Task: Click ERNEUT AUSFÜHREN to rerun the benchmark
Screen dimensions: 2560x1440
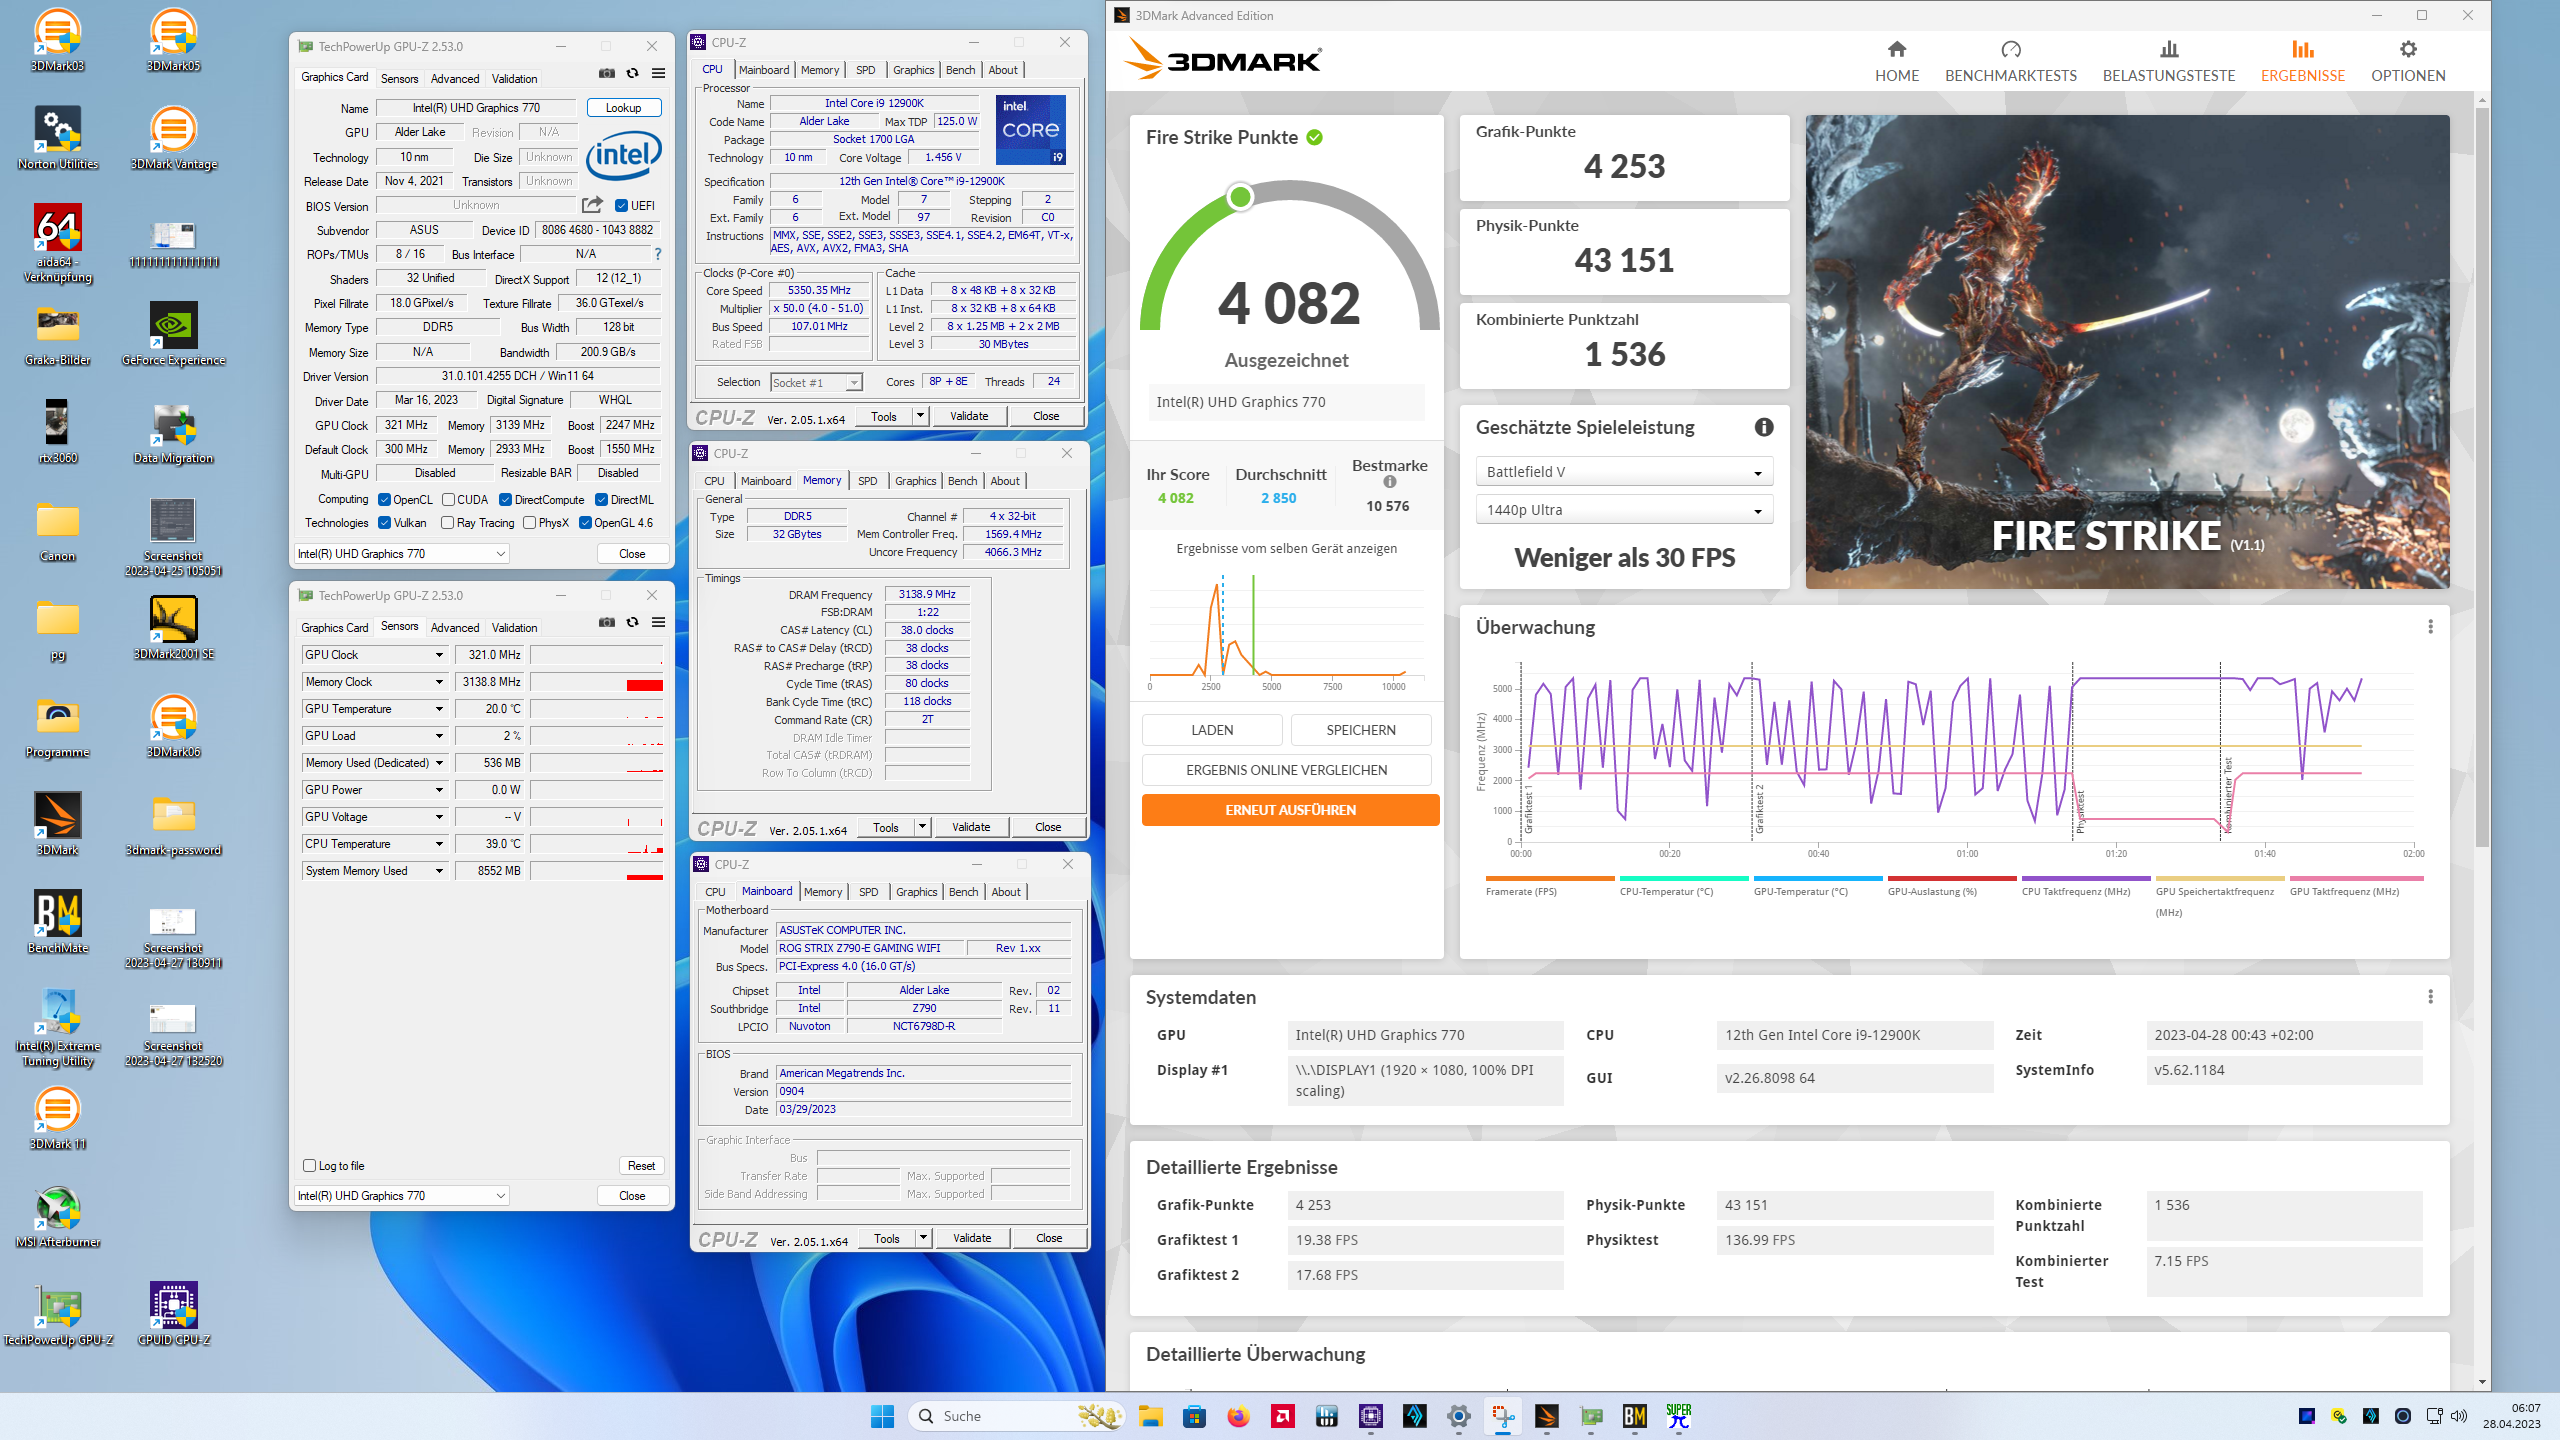Action: (x=1290, y=810)
